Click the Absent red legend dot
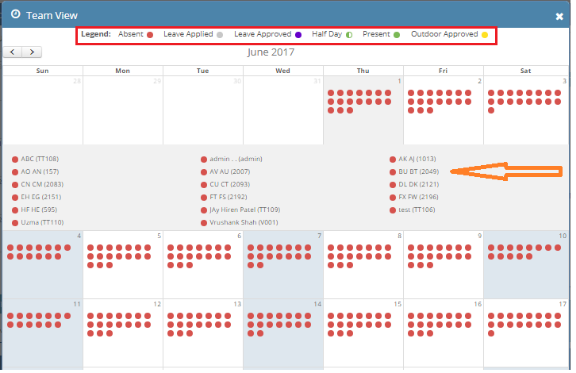The width and height of the screenshot is (576, 373). coord(150,35)
